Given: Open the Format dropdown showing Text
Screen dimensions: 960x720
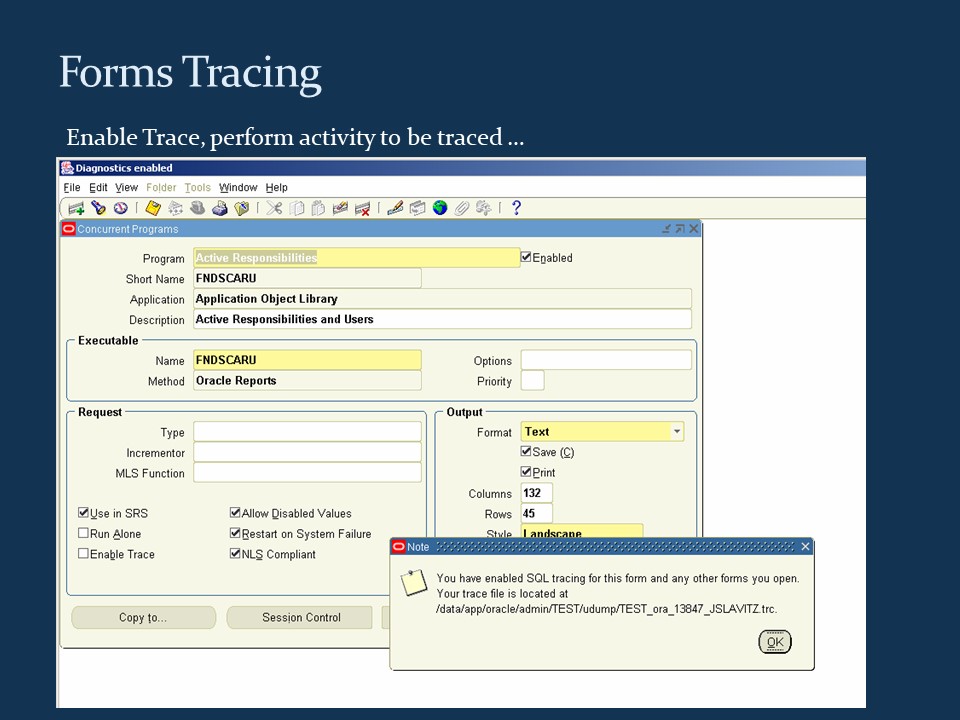Looking at the screenshot, I should tap(676, 431).
